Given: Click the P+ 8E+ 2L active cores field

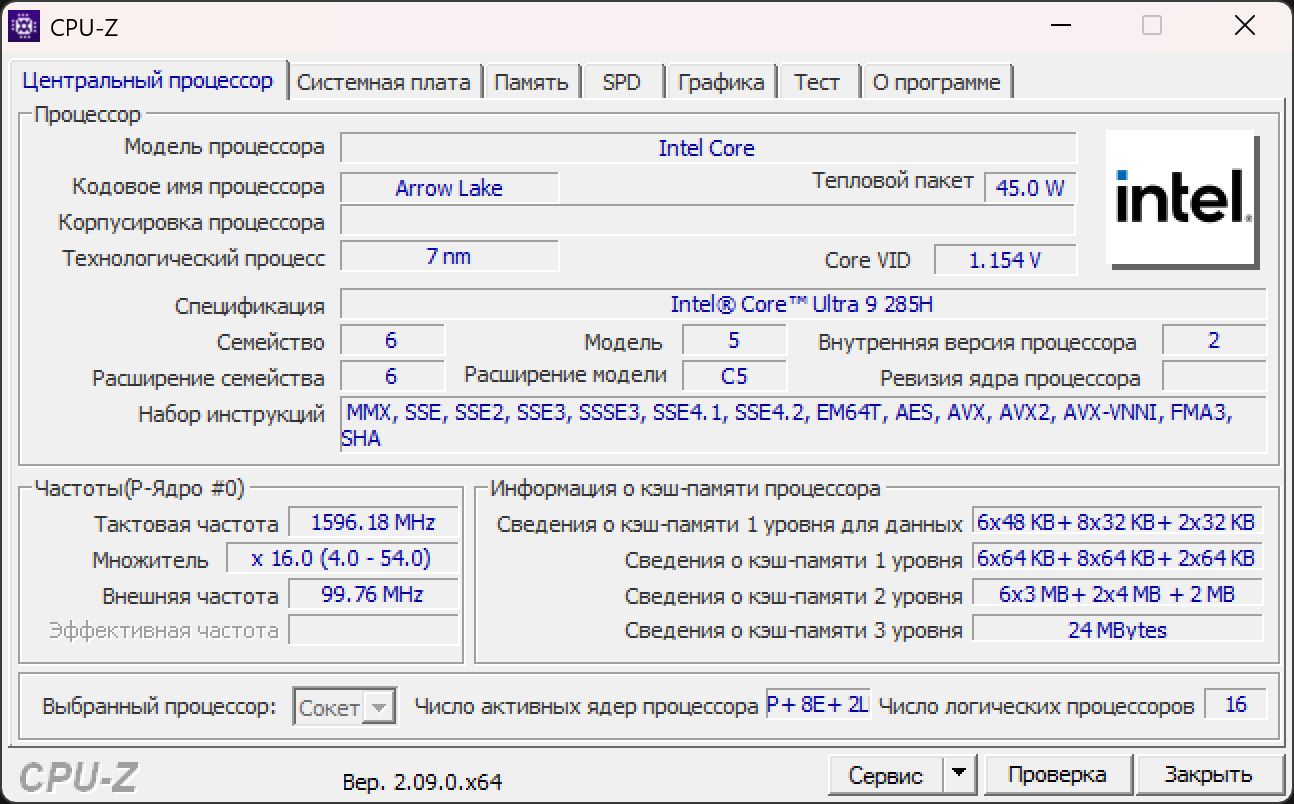Looking at the screenshot, I should tap(818, 704).
